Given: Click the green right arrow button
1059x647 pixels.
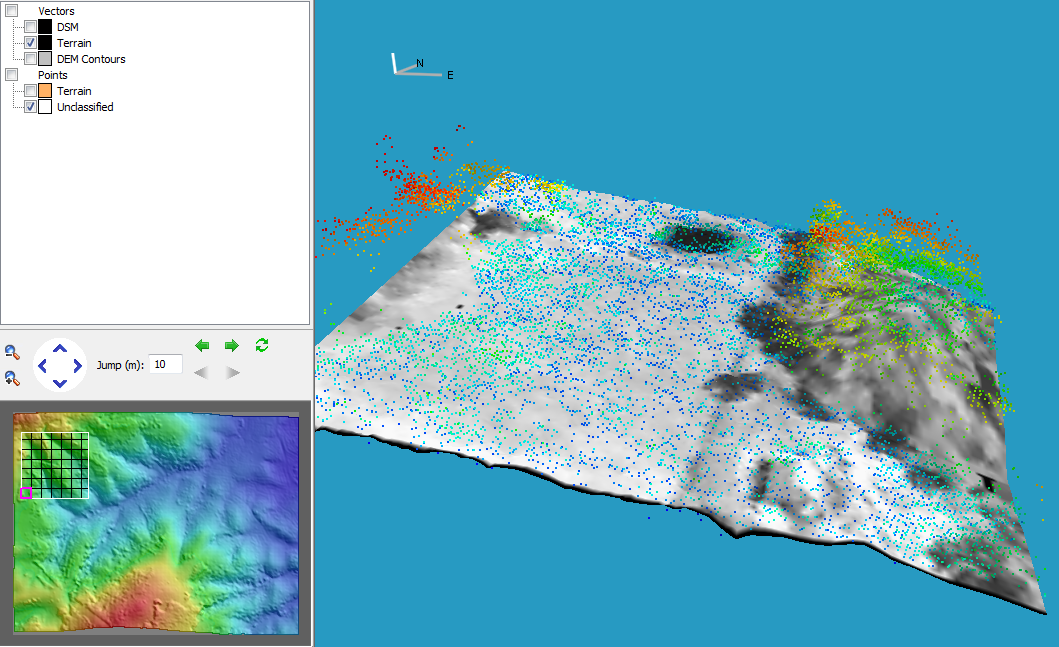Looking at the screenshot, I should tap(232, 345).
